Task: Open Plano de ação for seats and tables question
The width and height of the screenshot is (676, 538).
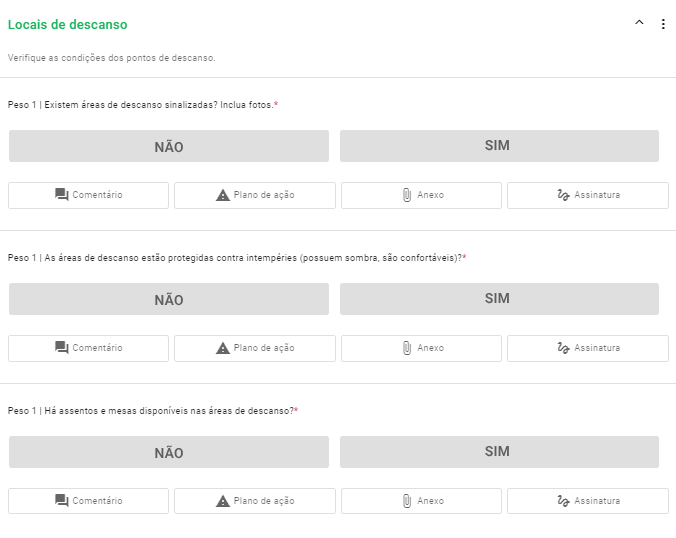Action: point(223,501)
